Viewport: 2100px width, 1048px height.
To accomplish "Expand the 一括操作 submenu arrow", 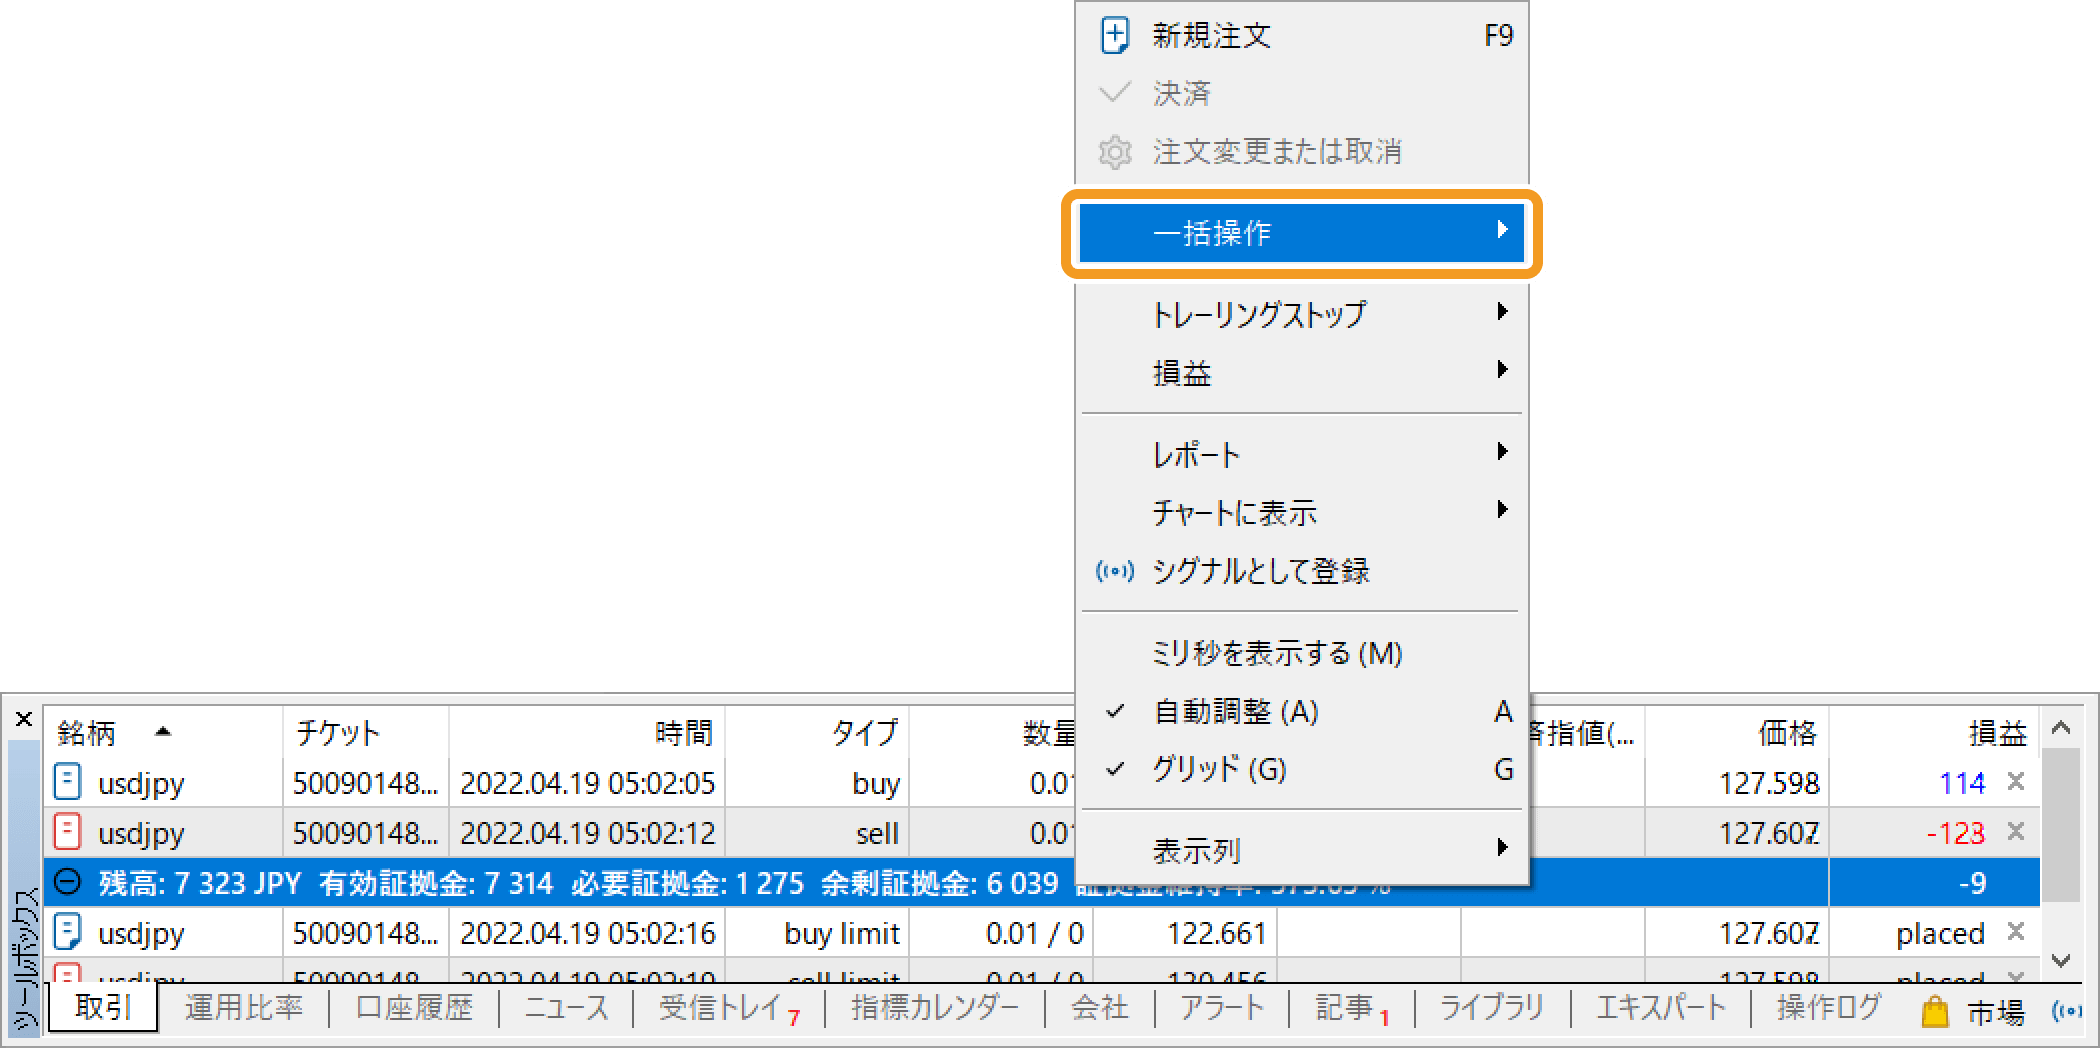I will pos(1502,230).
